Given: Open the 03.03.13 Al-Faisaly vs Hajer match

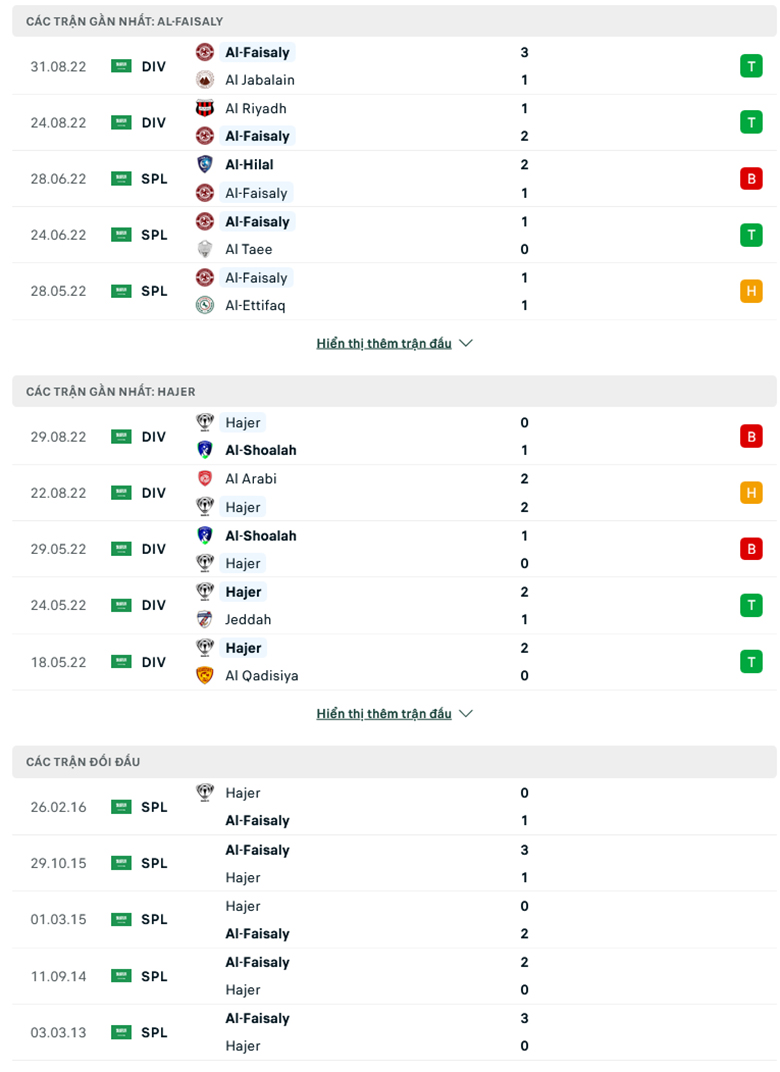Looking at the screenshot, I should click(390, 1032).
